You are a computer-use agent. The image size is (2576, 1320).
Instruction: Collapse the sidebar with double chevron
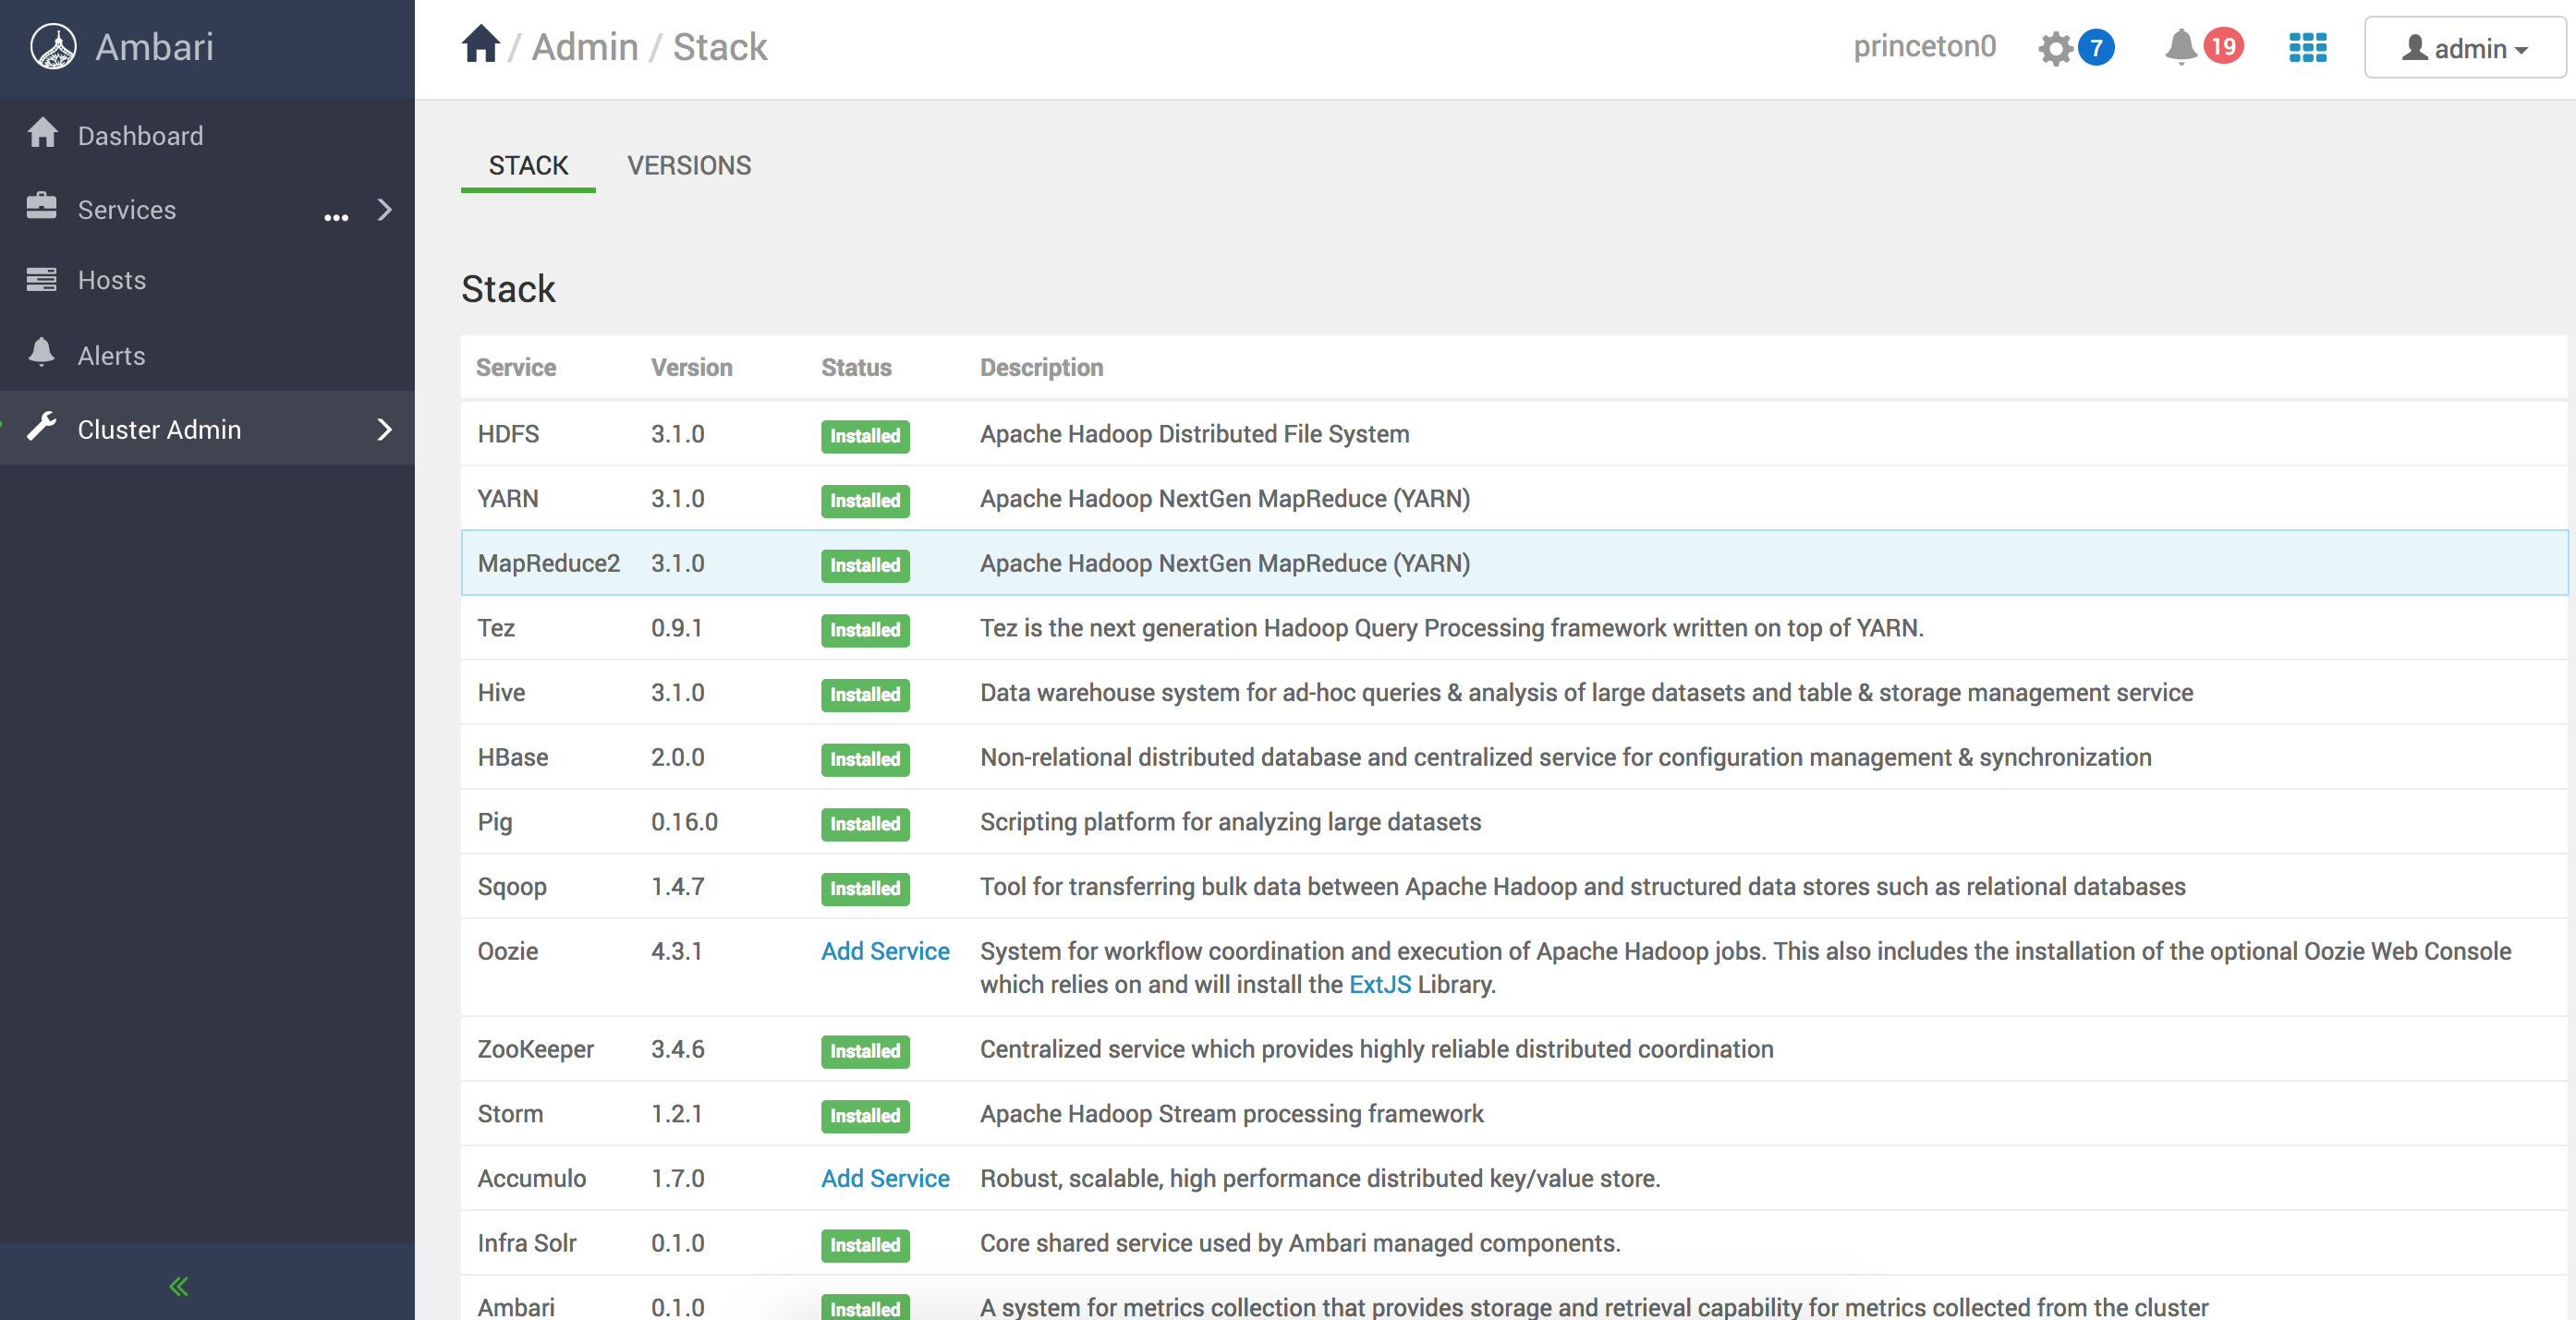[x=179, y=1286]
